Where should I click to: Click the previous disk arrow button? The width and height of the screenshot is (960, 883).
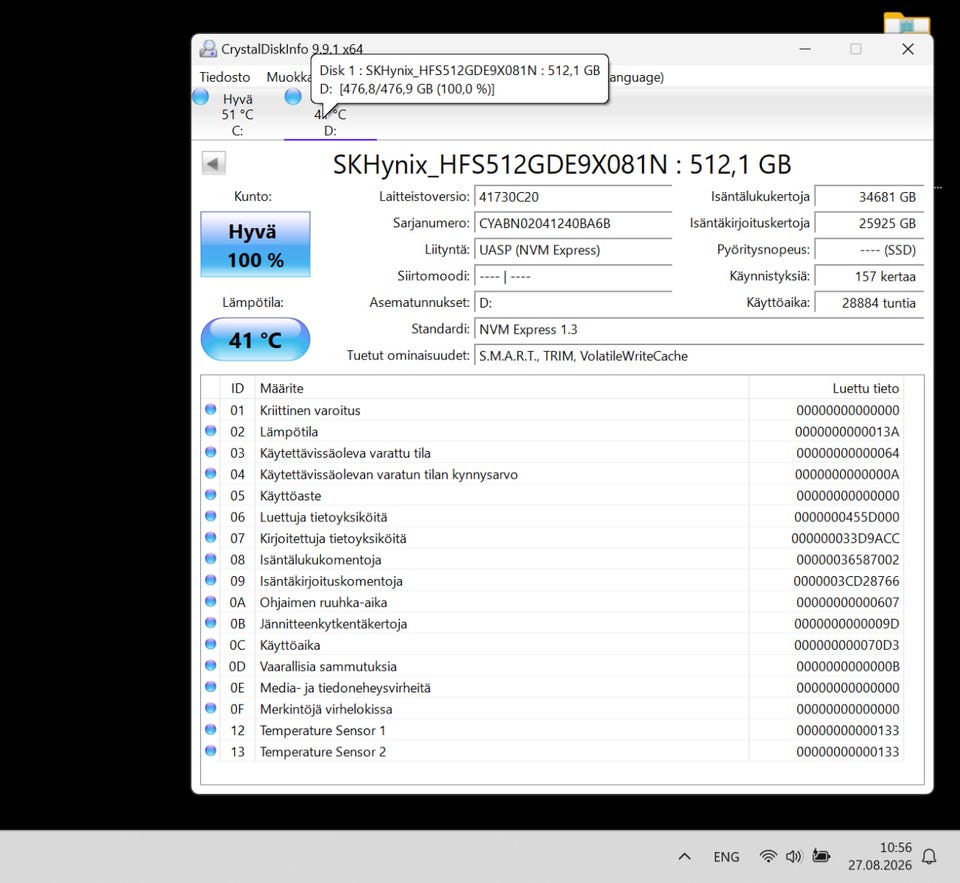pyautogui.click(x=214, y=163)
